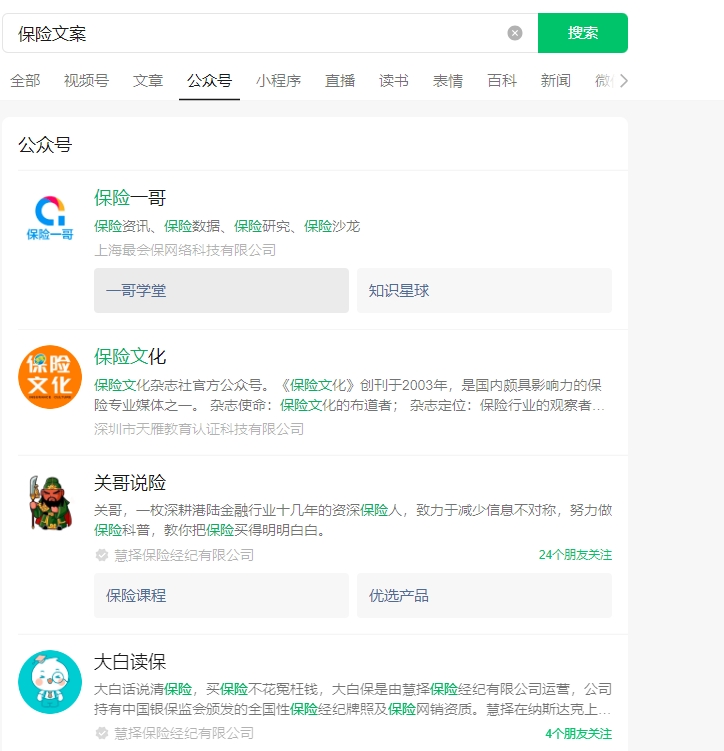Open the 保险文化 orange avatar
This screenshot has height=751, width=724.
point(50,377)
